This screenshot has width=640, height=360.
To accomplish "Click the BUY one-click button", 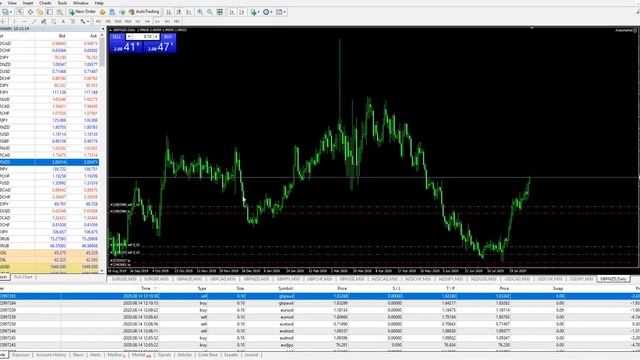I will pos(168,37).
